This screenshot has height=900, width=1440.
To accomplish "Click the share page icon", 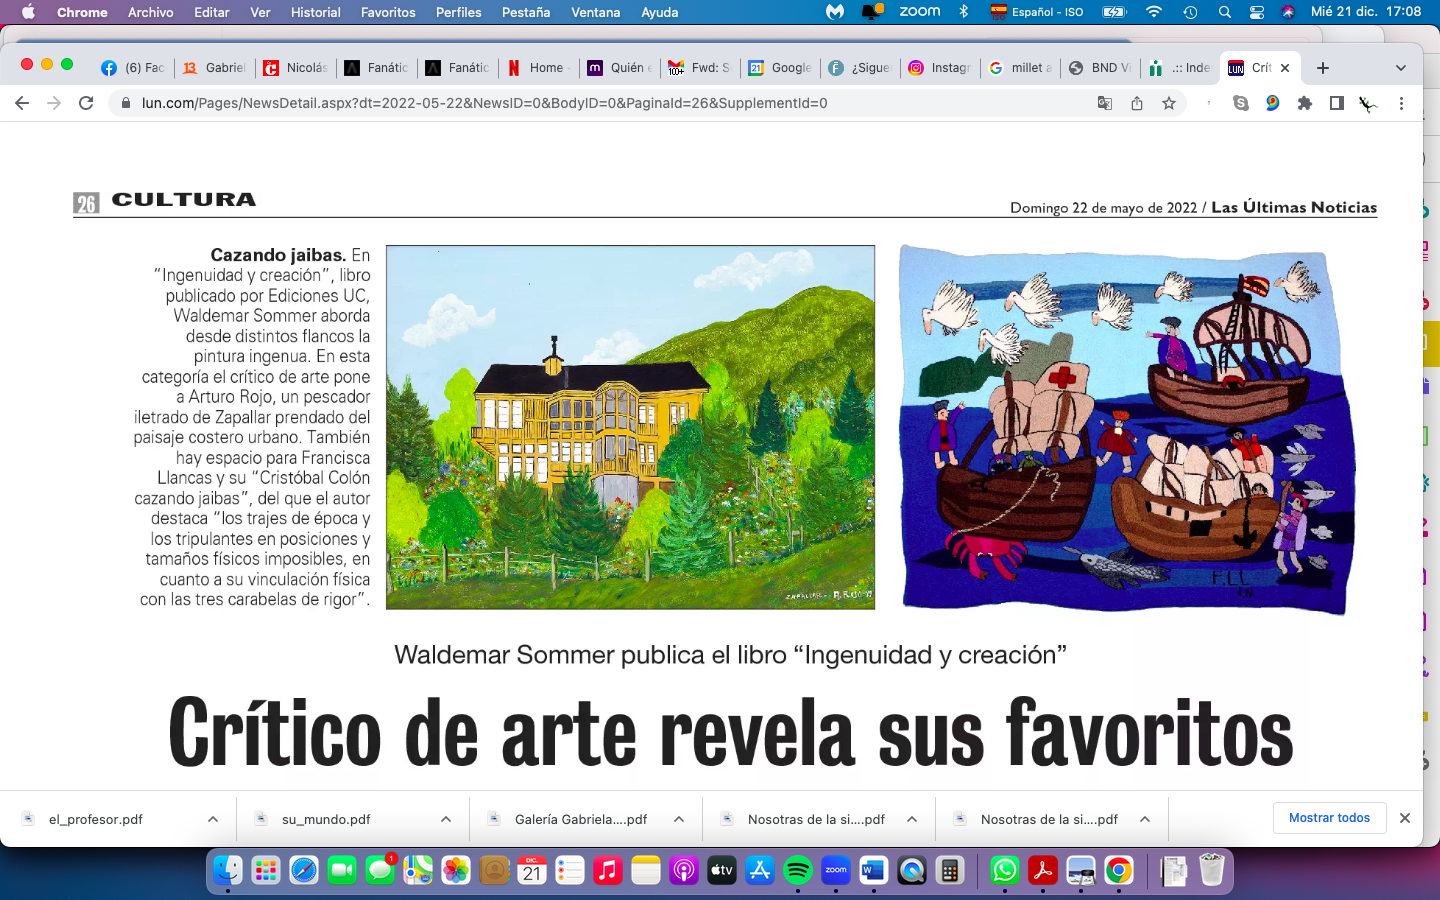I will 1137,103.
